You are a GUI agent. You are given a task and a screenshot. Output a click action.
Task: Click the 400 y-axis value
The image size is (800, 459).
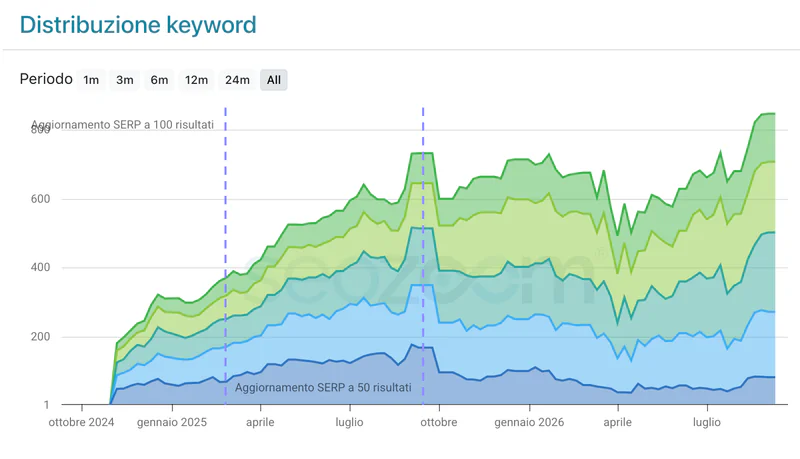40,267
